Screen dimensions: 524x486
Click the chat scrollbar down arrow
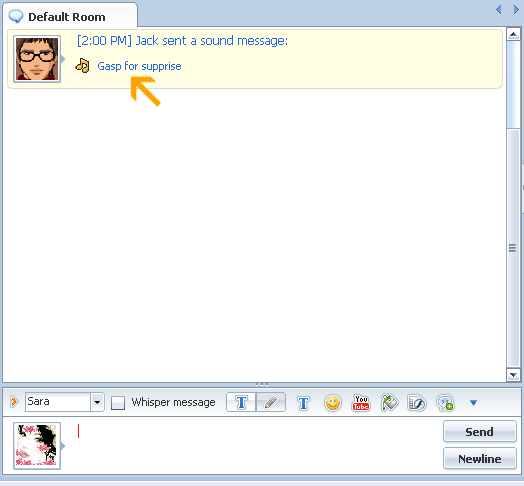[513, 375]
